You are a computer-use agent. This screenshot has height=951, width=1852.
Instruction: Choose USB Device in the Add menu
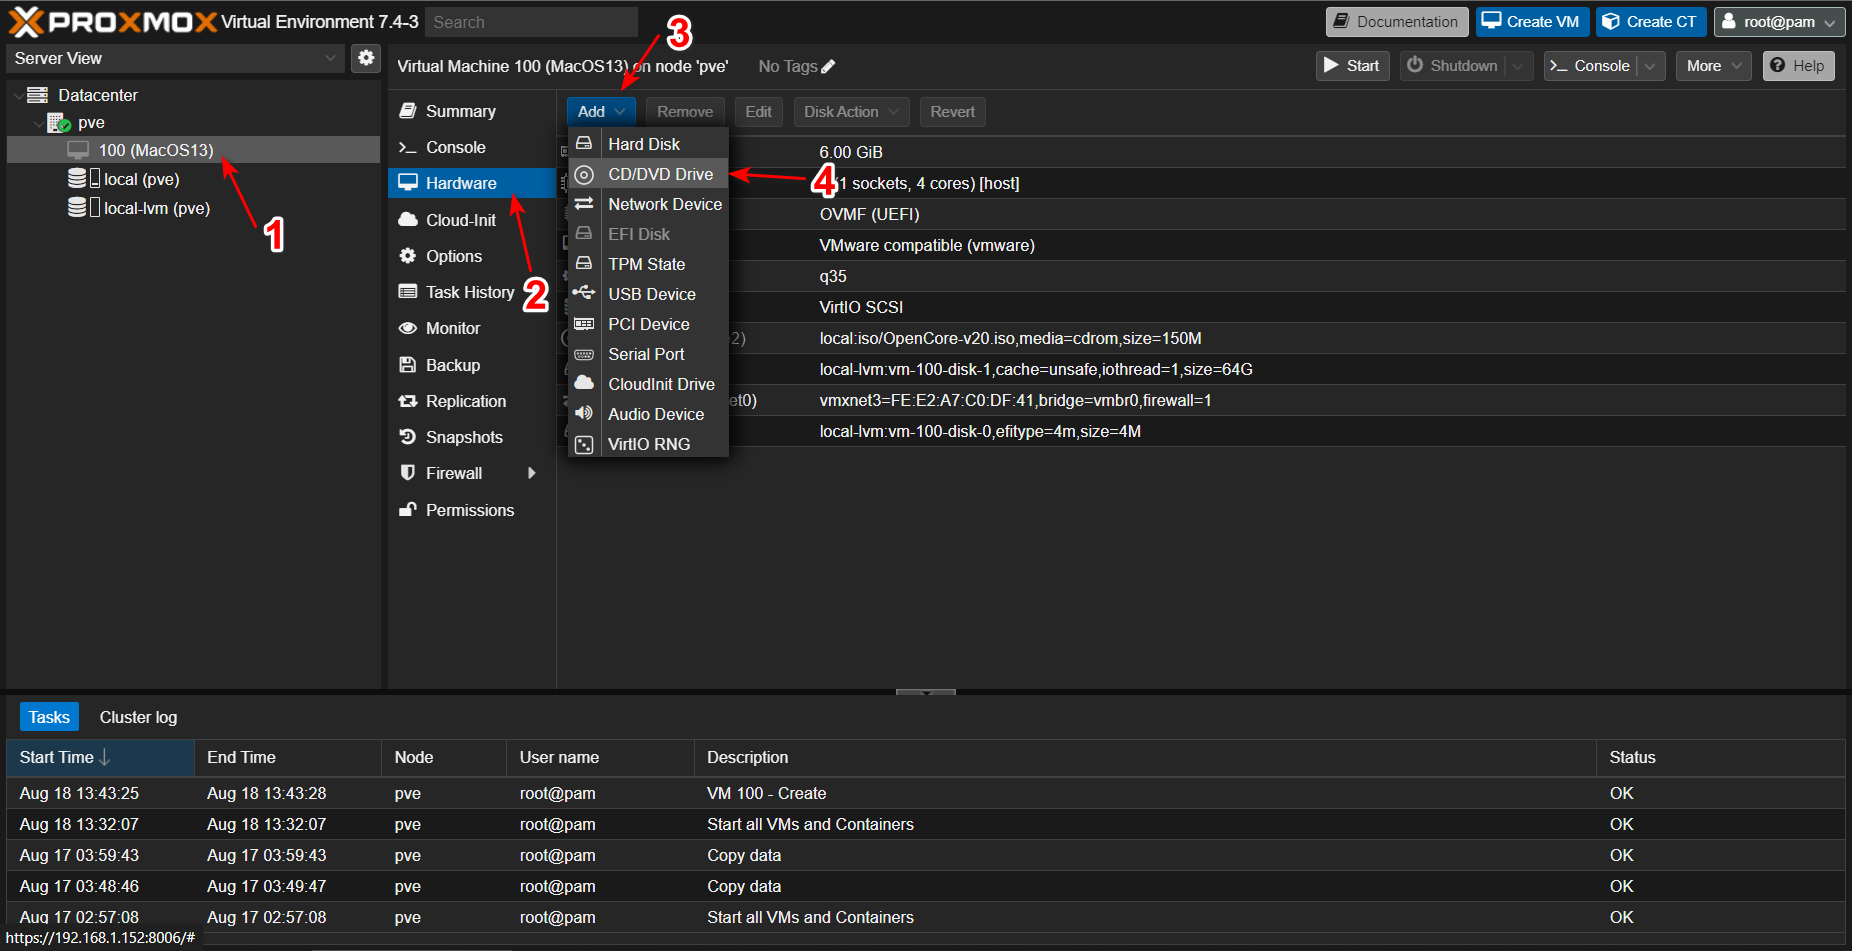[651, 294]
